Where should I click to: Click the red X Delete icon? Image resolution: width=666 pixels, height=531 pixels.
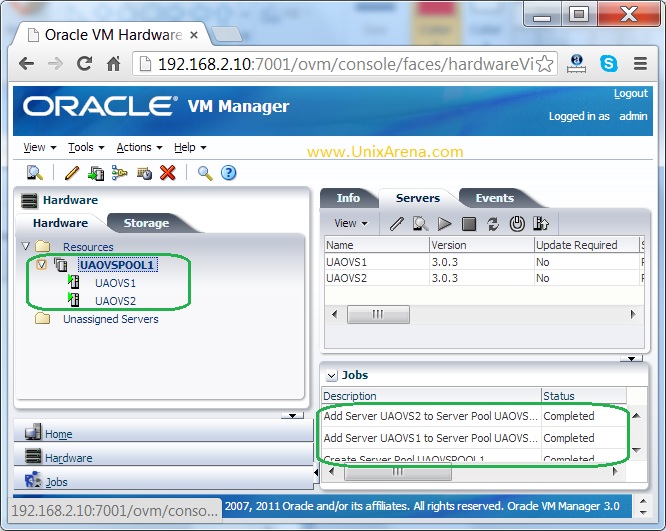coord(168,172)
